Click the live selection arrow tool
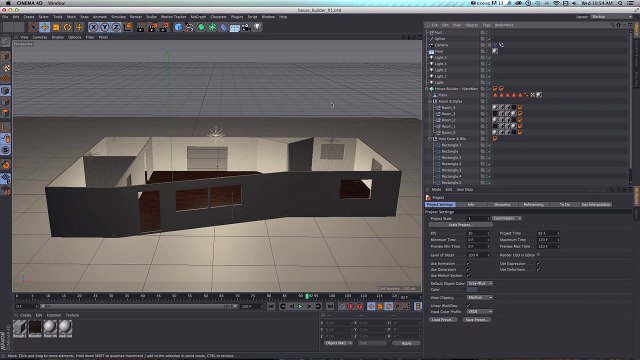The image size is (640, 360). coord(33,27)
